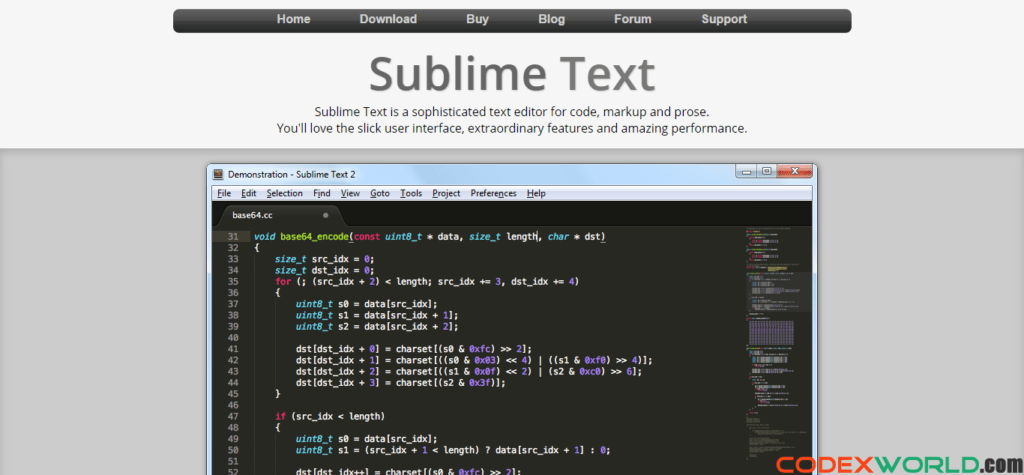Close the base64.cc tab with its dot button
The image size is (1024, 475).
(x=325, y=215)
